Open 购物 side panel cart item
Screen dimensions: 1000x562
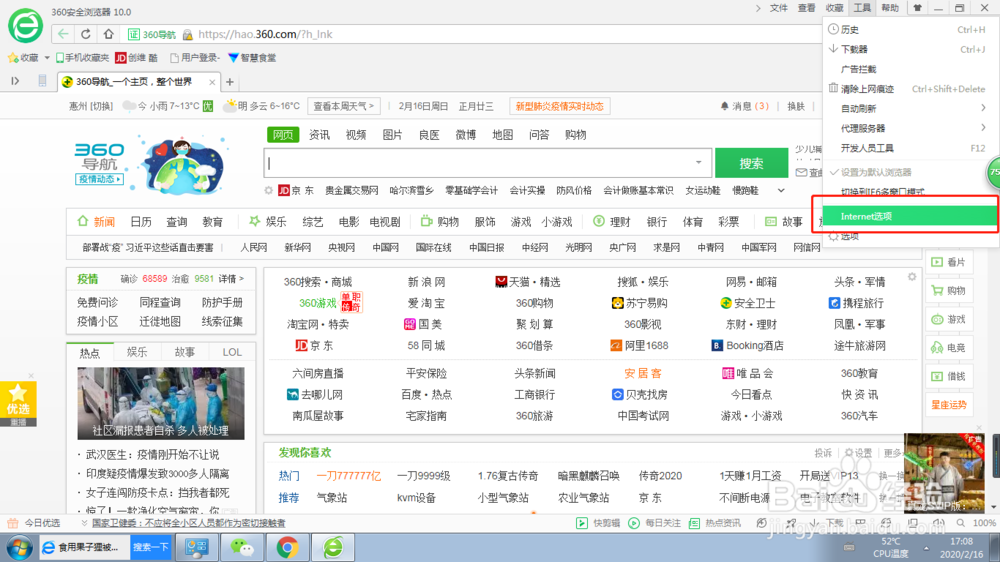[x=948, y=290]
